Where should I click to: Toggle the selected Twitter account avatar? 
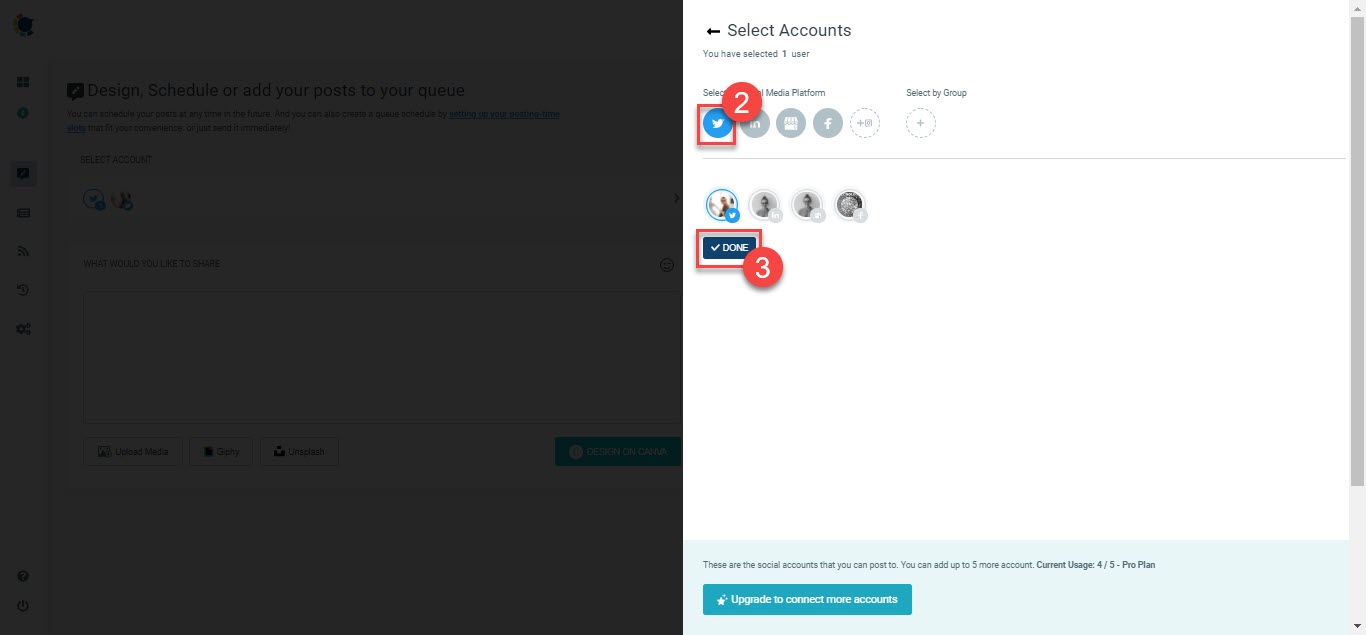722,205
